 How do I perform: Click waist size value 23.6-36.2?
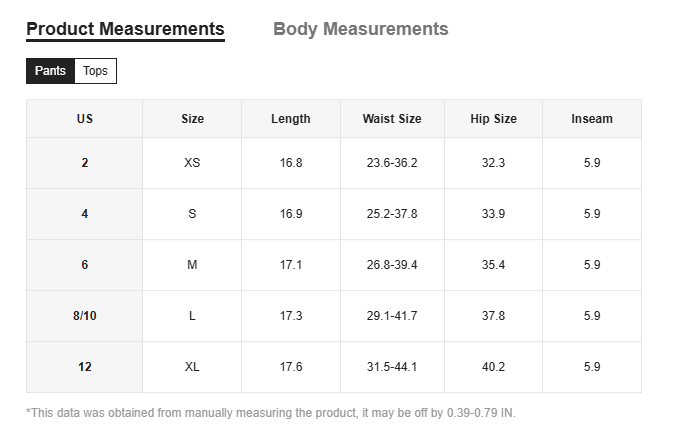click(392, 163)
